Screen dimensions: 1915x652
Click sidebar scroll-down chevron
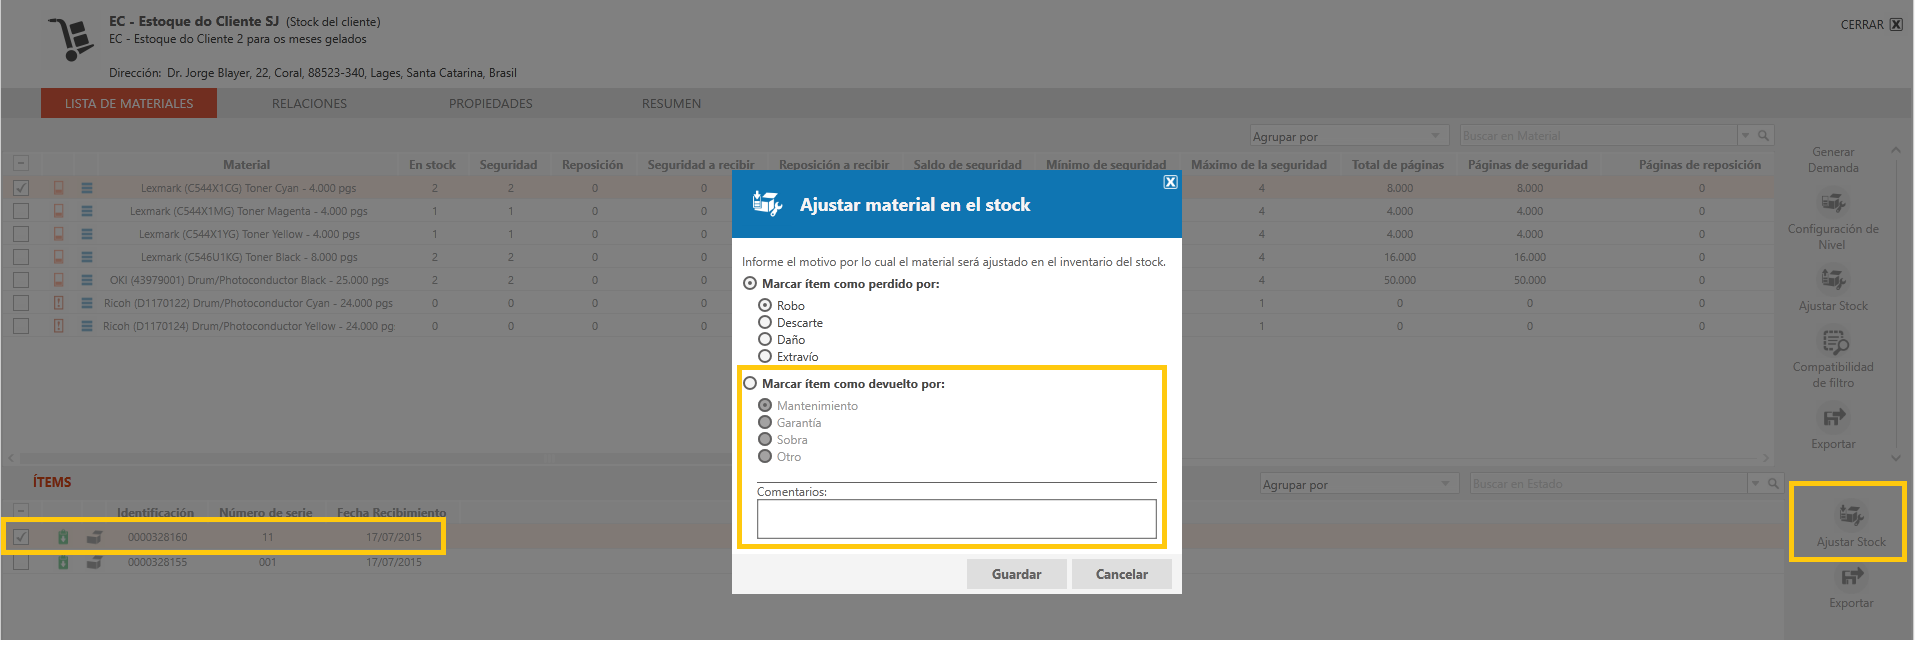[x=1896, y=458]
